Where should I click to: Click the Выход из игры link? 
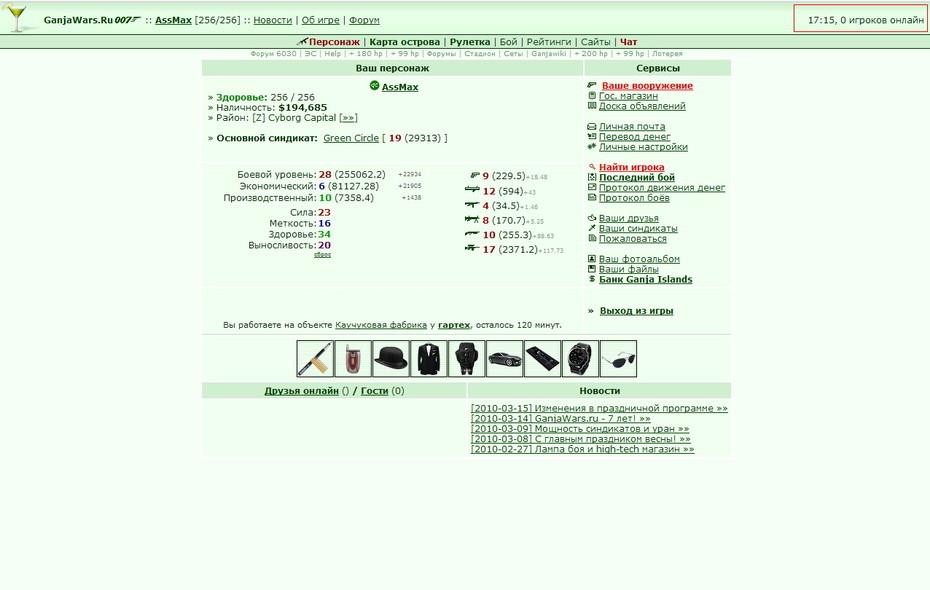[x=636, y=311]
